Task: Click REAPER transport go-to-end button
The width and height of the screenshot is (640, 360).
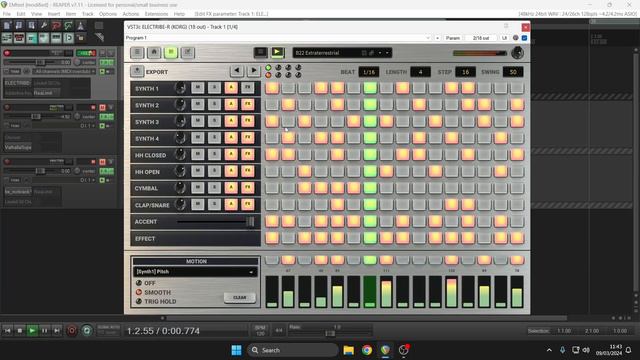Action: 57,331
